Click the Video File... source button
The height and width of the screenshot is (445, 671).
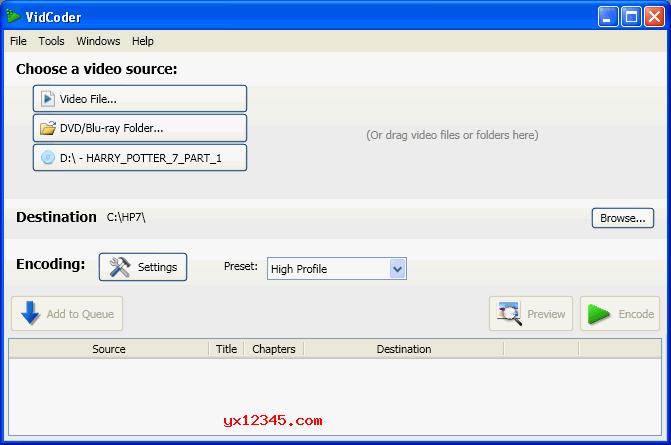(140, 99)
